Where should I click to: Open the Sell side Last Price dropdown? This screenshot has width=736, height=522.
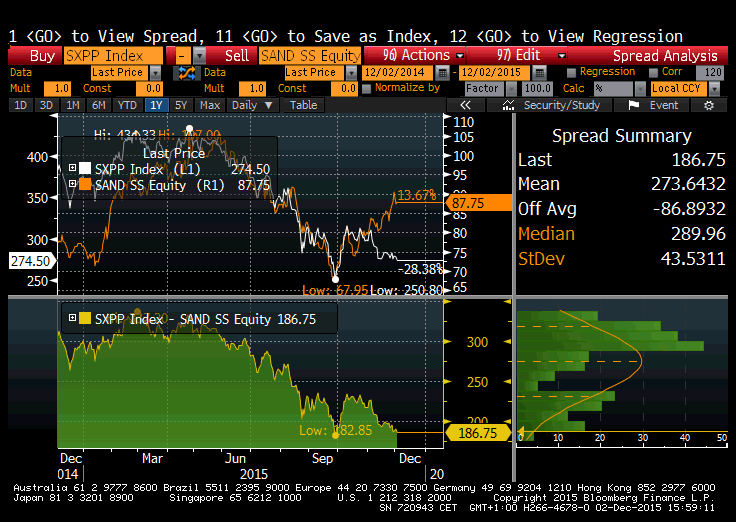click(x=351, y=73)
